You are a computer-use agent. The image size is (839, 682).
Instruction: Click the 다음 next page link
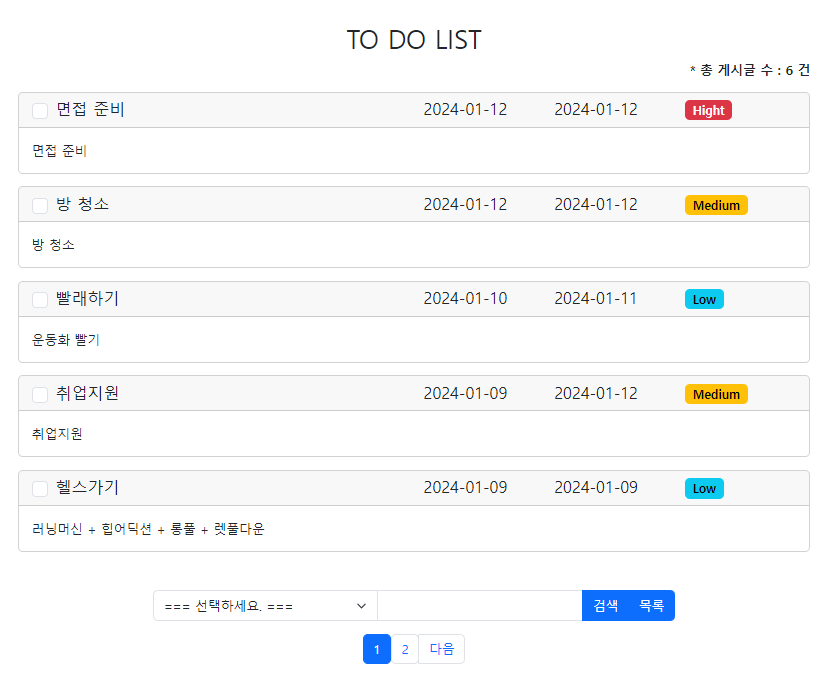click(x=441, y=649)
